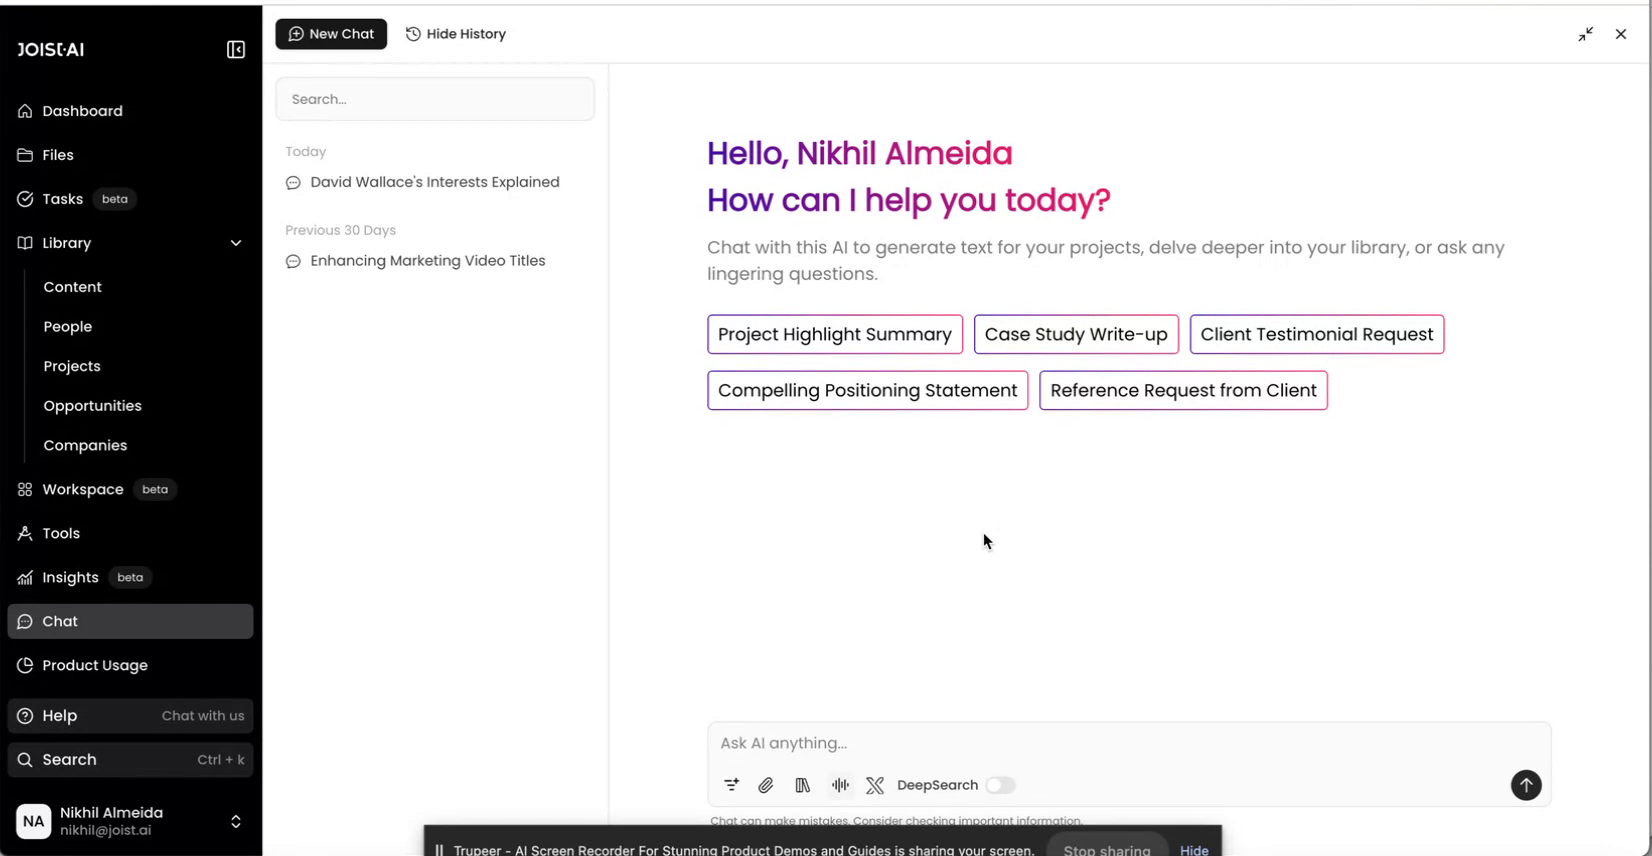Click Hide History button
Screen dimensions: 1652x856
point(456,34)
